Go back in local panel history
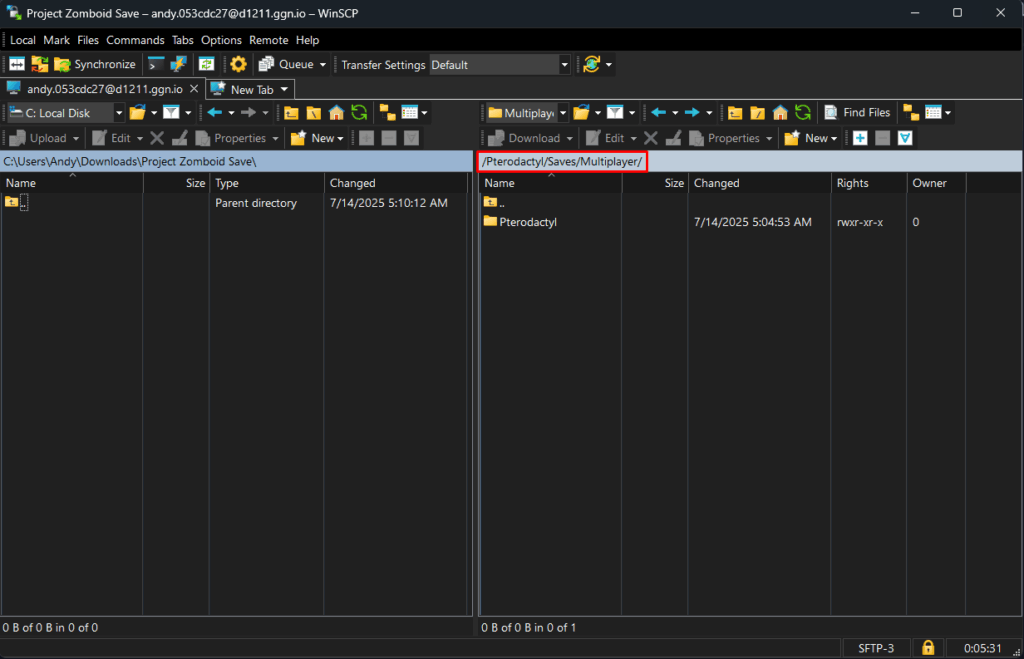1024x659 pixels. pyautogui.click(x=215, y=113)
